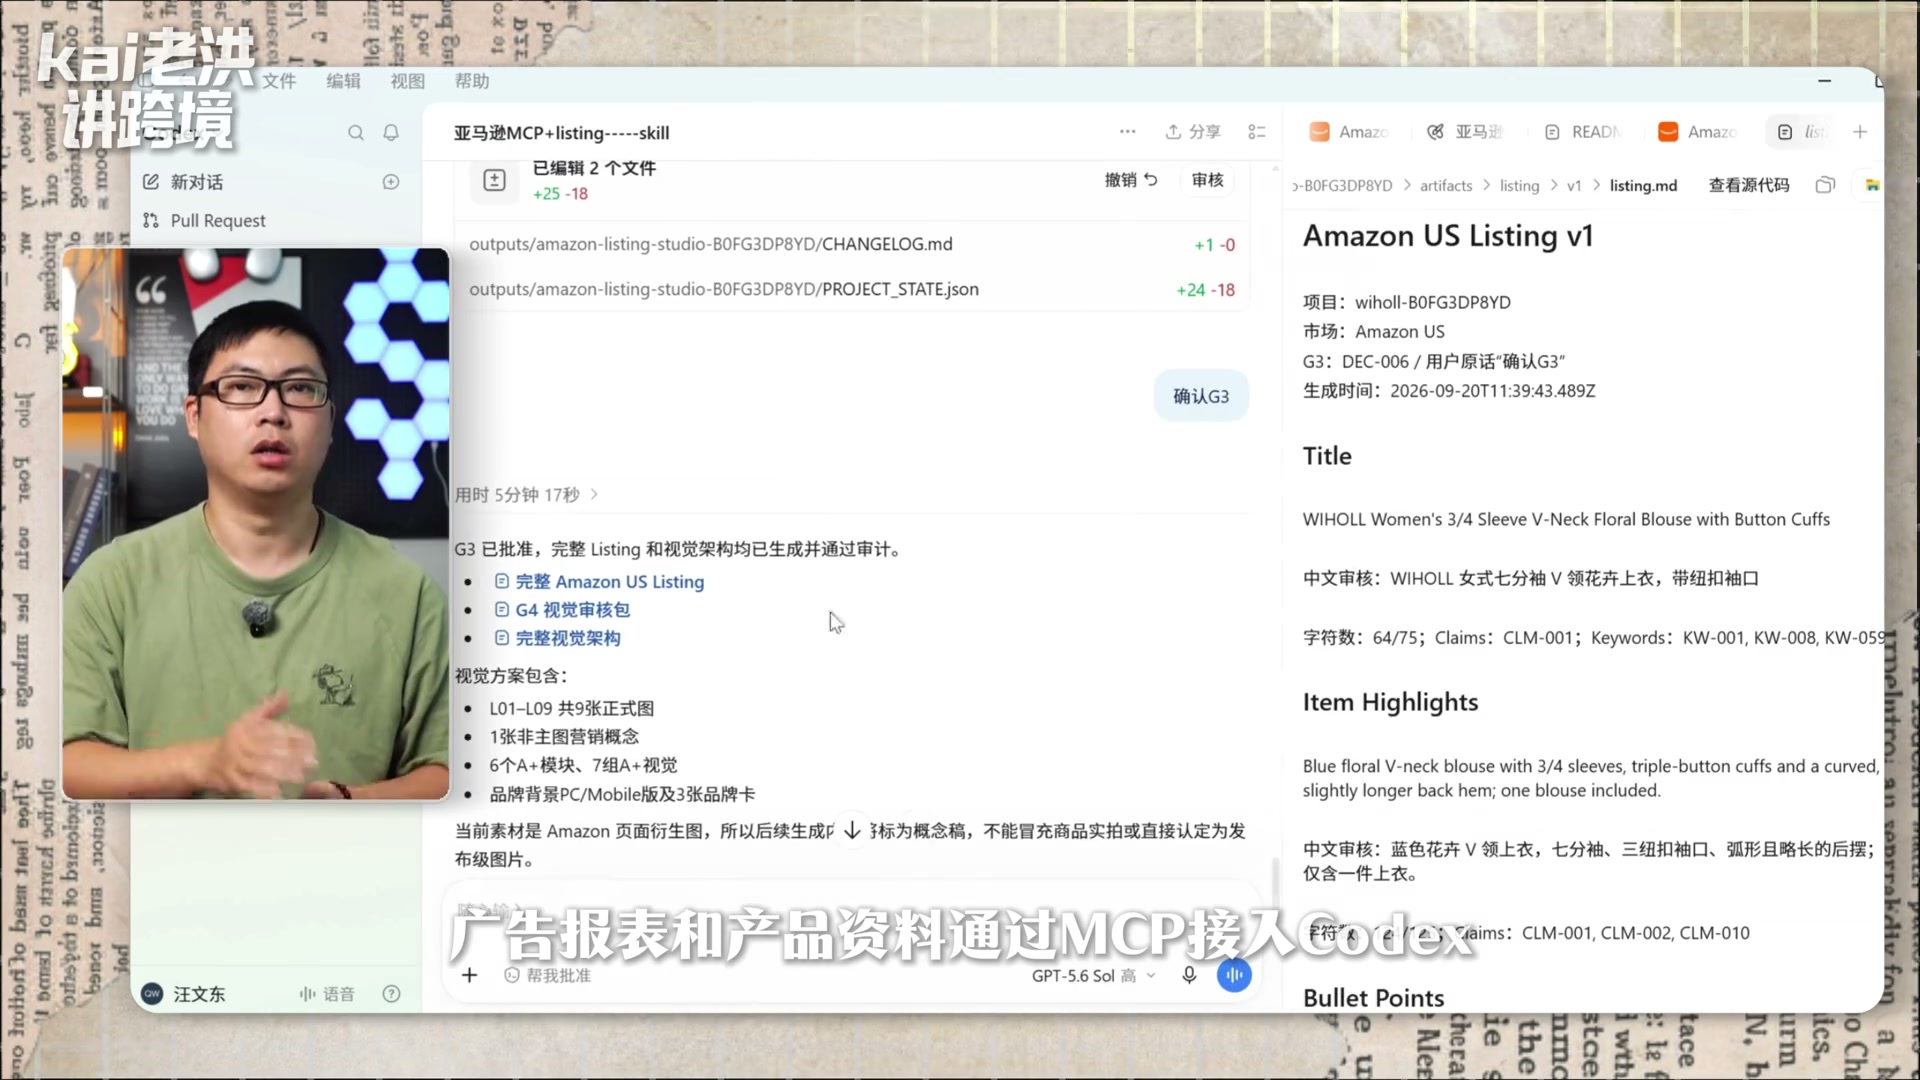Switch to README tab
The height and width of the screenshot is (1080, 1920).
(x=1583, y=132)
